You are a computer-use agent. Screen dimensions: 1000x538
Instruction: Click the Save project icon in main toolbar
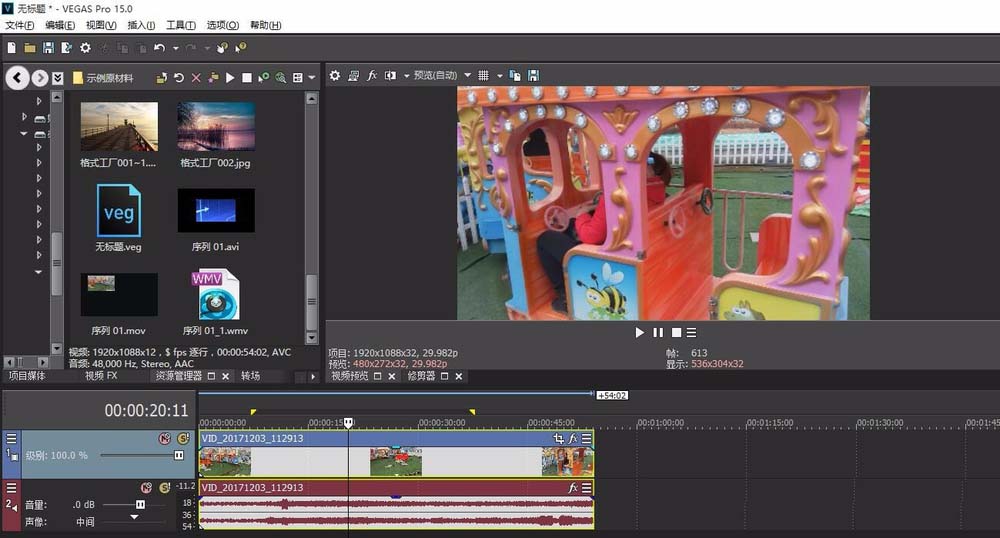coord(47,47)
